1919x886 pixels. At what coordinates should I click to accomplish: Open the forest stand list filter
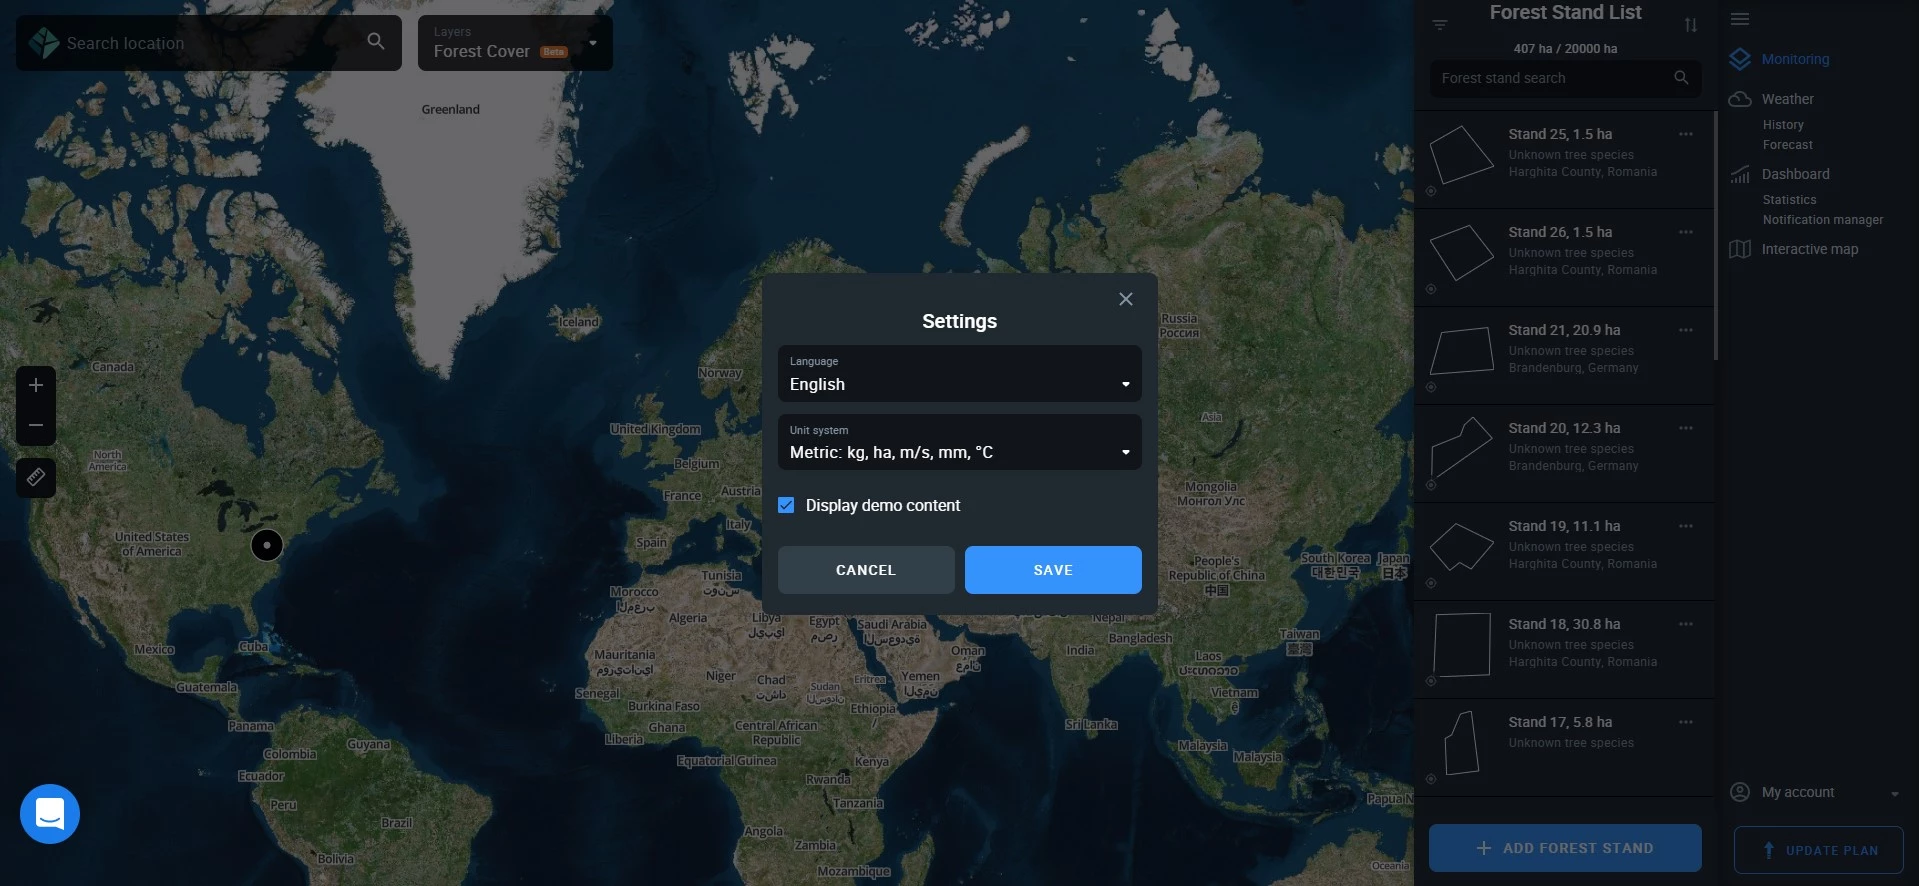click(1440, 25)
